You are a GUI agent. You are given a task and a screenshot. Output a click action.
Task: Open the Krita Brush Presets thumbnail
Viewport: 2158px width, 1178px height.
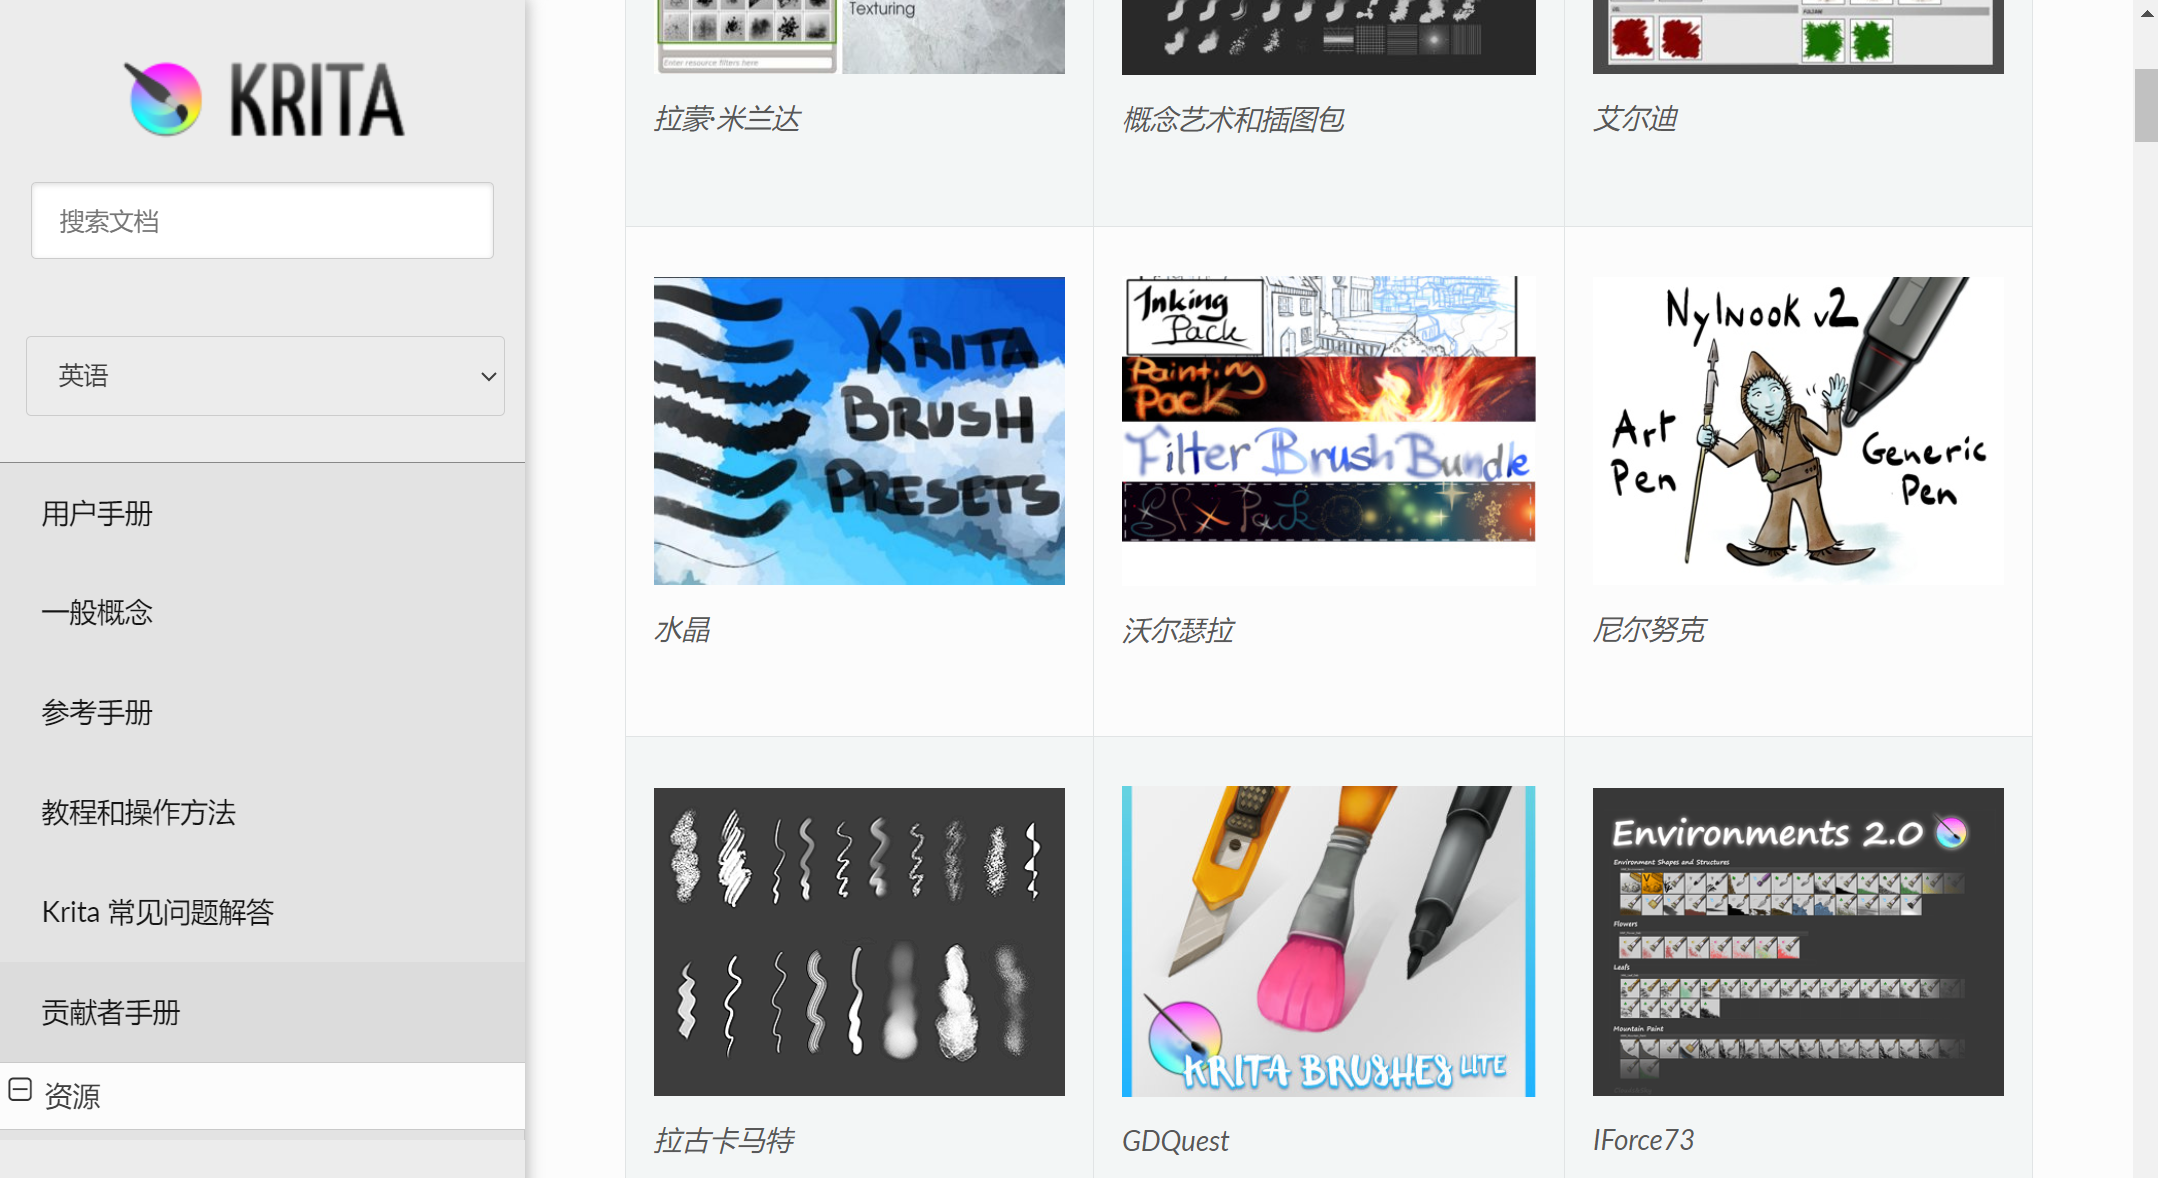[x=859, y=431]
